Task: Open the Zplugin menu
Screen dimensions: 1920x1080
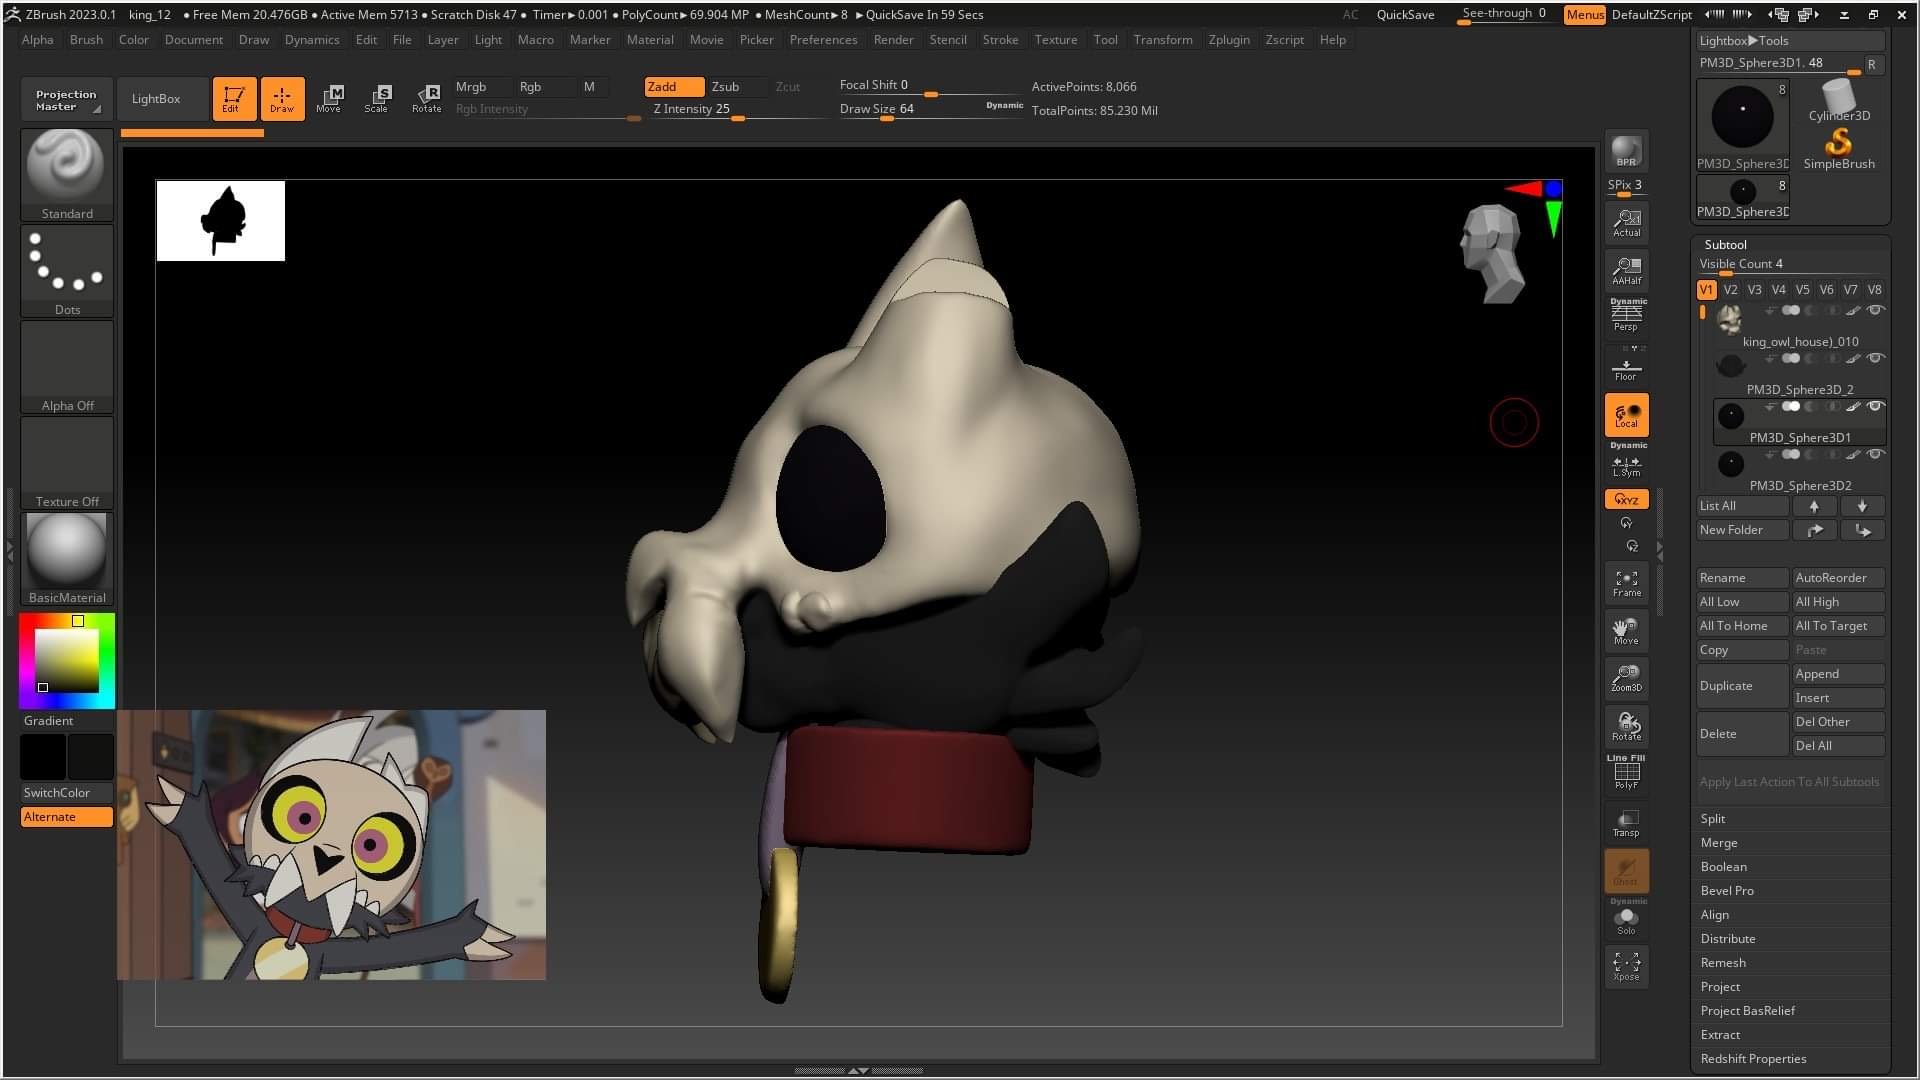Action: [1229, 40]
